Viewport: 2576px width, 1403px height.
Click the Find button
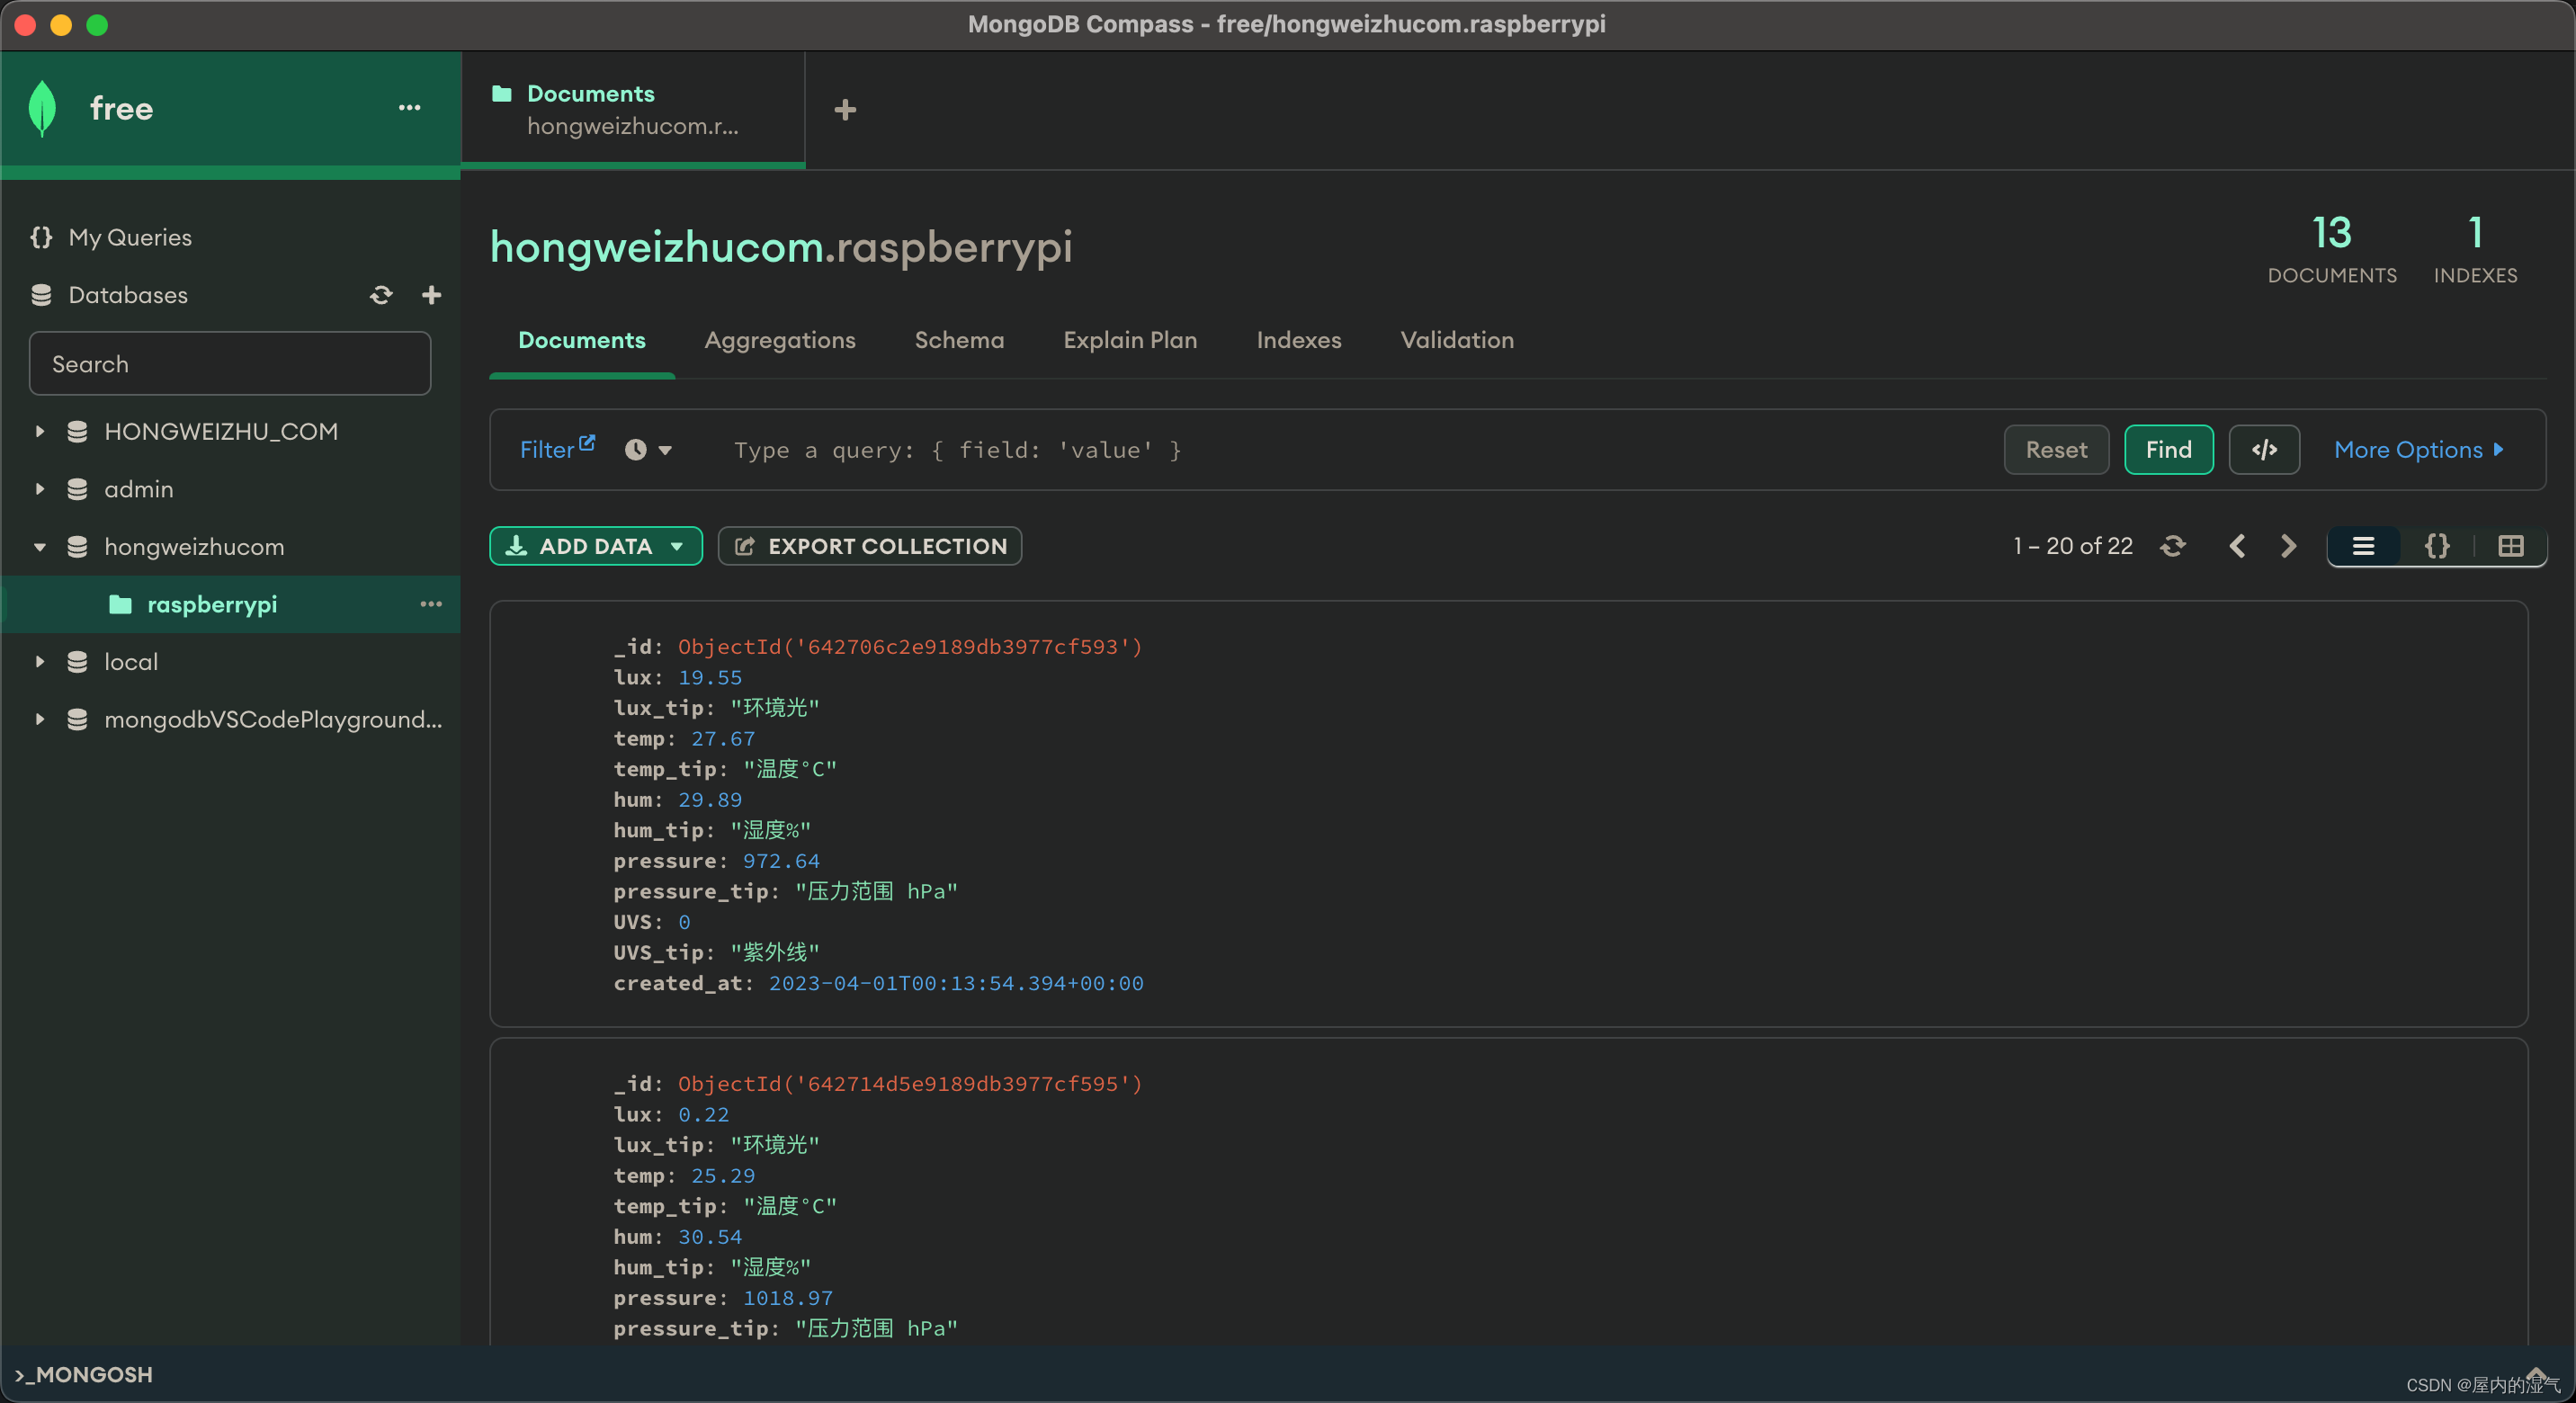pos(2168,450)
